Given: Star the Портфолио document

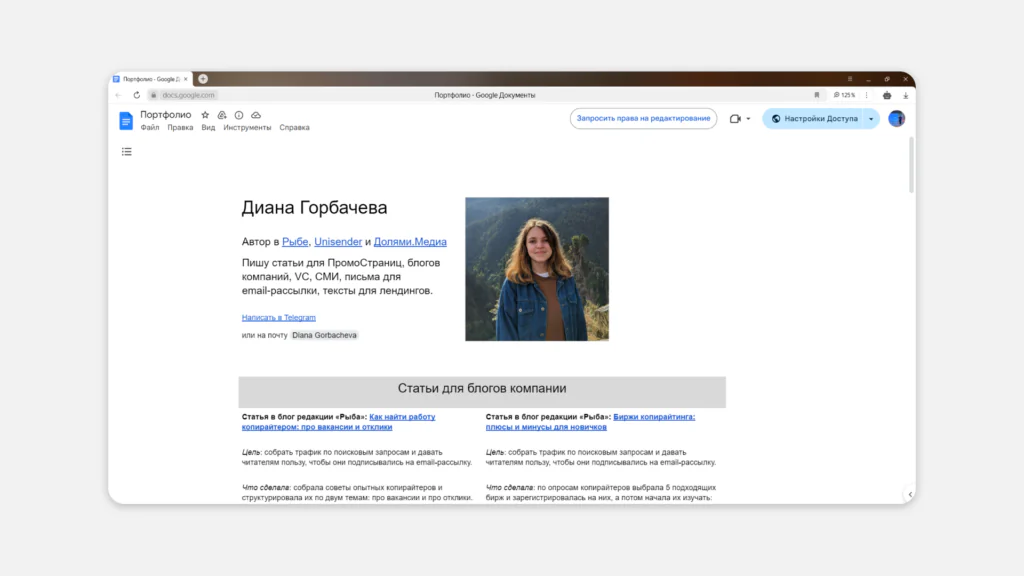Looking at the screenshot, I should [206, 115].
